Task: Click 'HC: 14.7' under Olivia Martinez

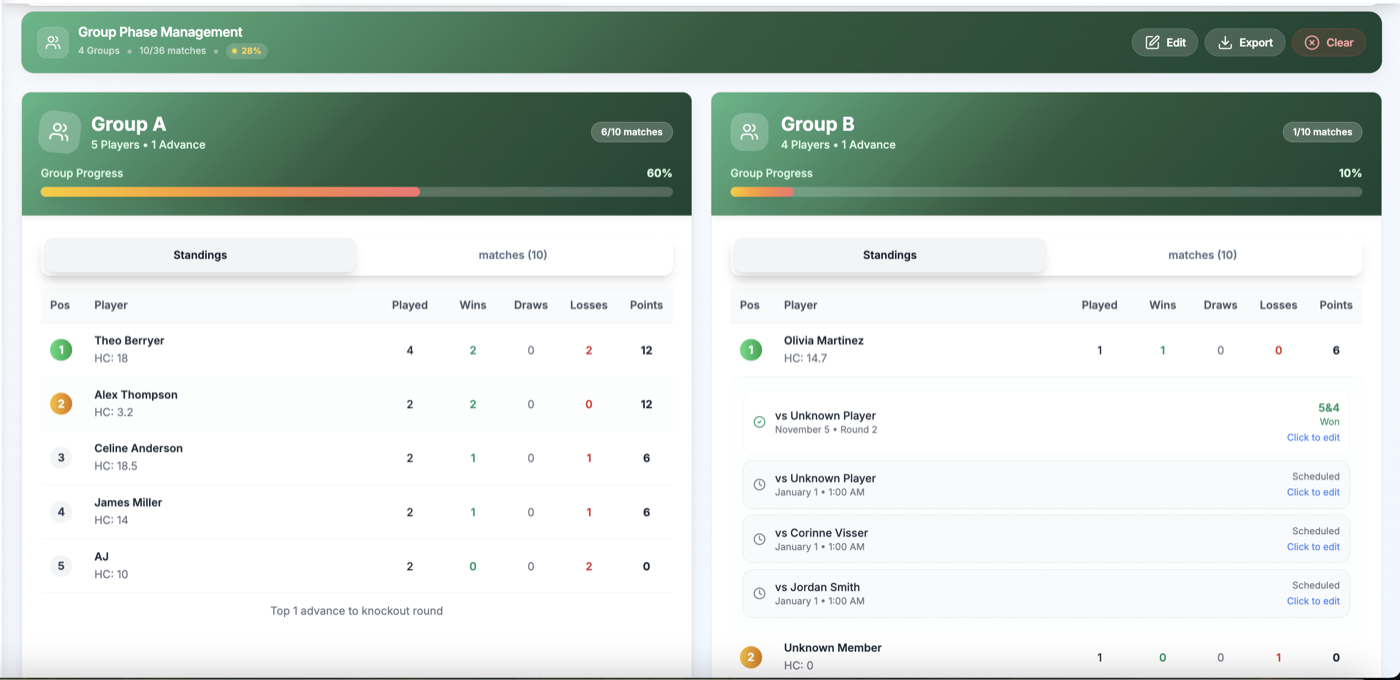Action: point(805,358)
